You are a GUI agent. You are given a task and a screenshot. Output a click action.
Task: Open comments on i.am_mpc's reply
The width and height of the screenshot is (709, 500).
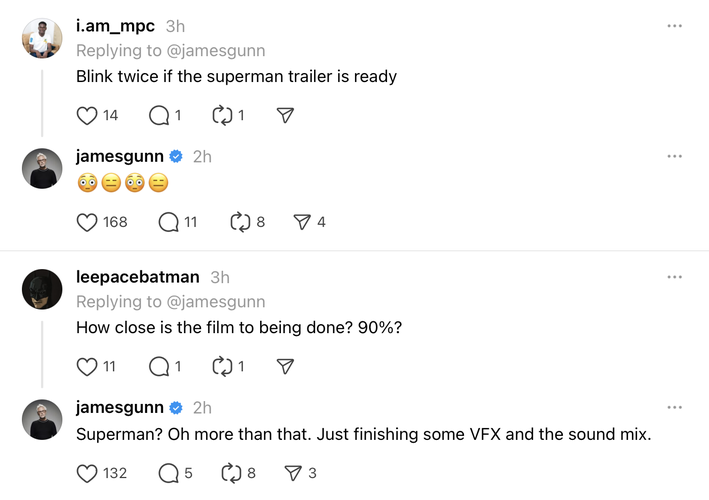click(x=159, y=116)
